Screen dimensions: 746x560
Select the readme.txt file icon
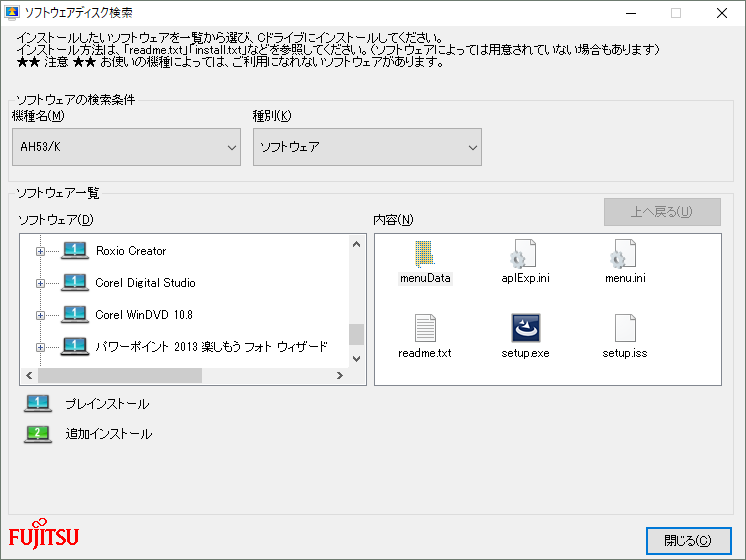(x=424, y=328)
